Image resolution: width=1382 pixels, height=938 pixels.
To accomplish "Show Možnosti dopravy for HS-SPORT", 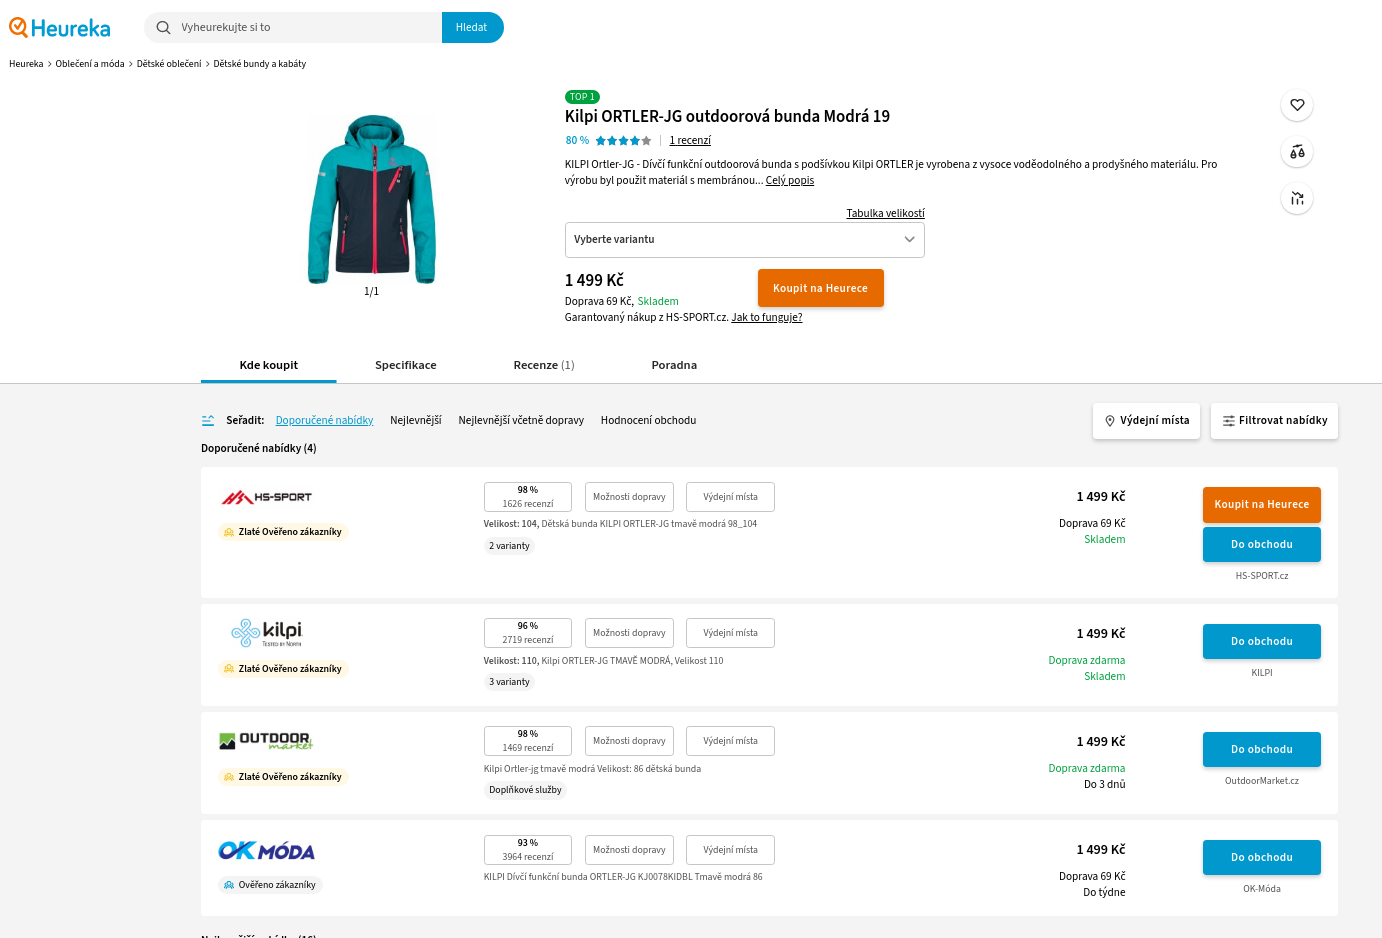I will coord(629,497).
